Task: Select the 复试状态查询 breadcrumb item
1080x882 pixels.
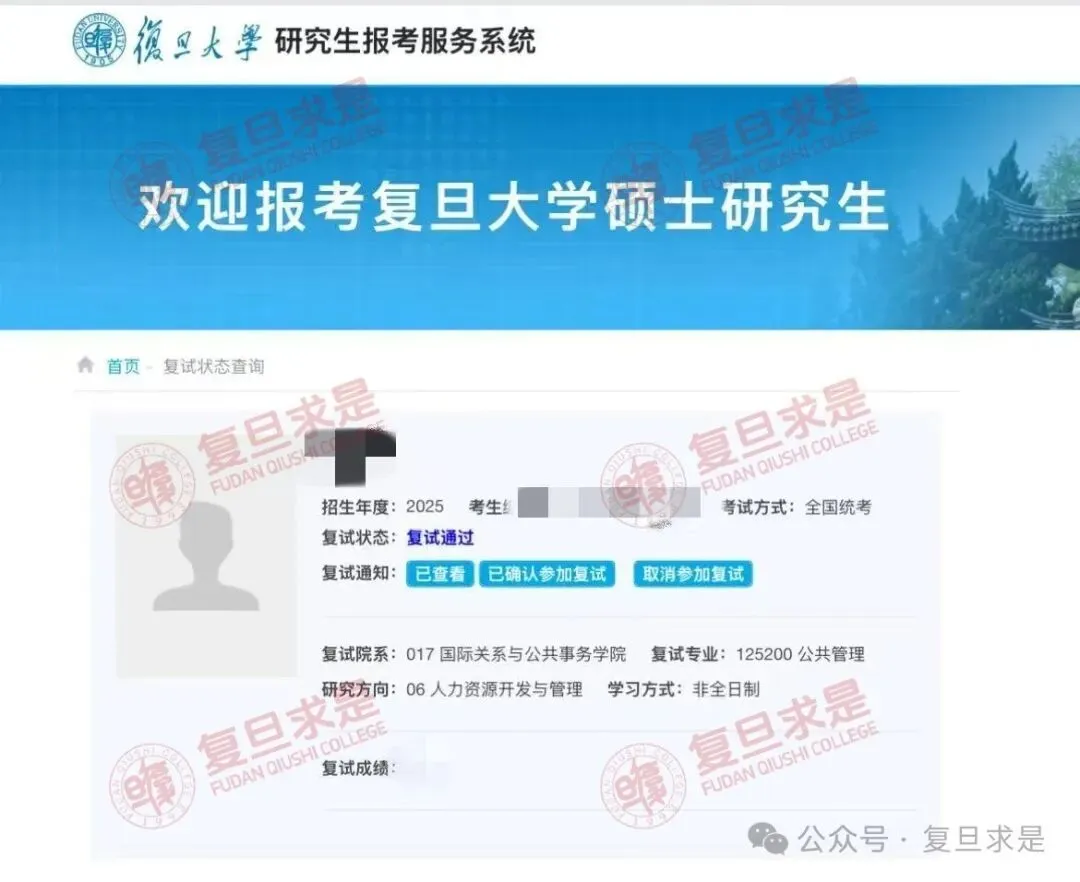Action: click(x=214, y=366)
